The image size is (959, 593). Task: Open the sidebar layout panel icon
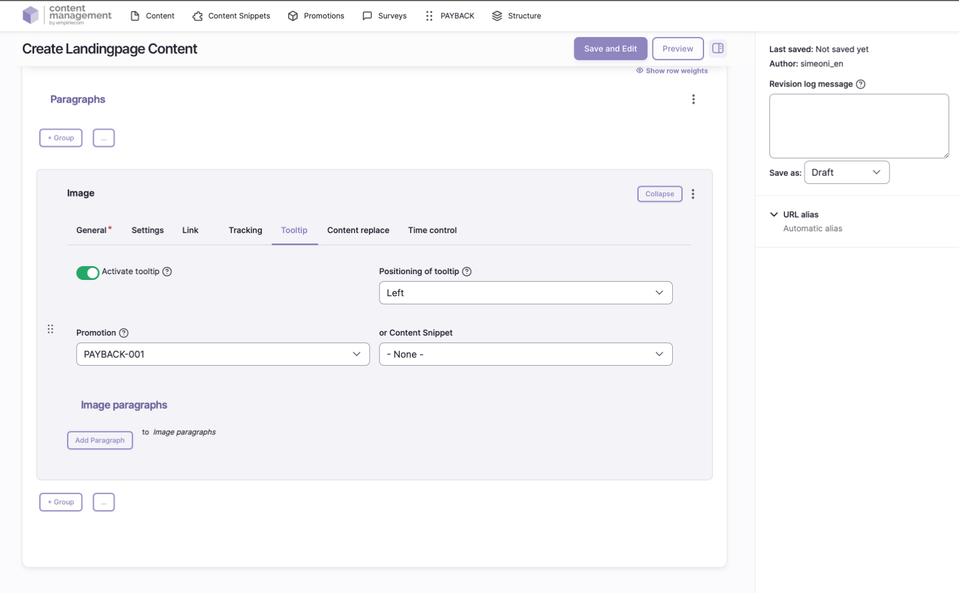click(718, 47)
